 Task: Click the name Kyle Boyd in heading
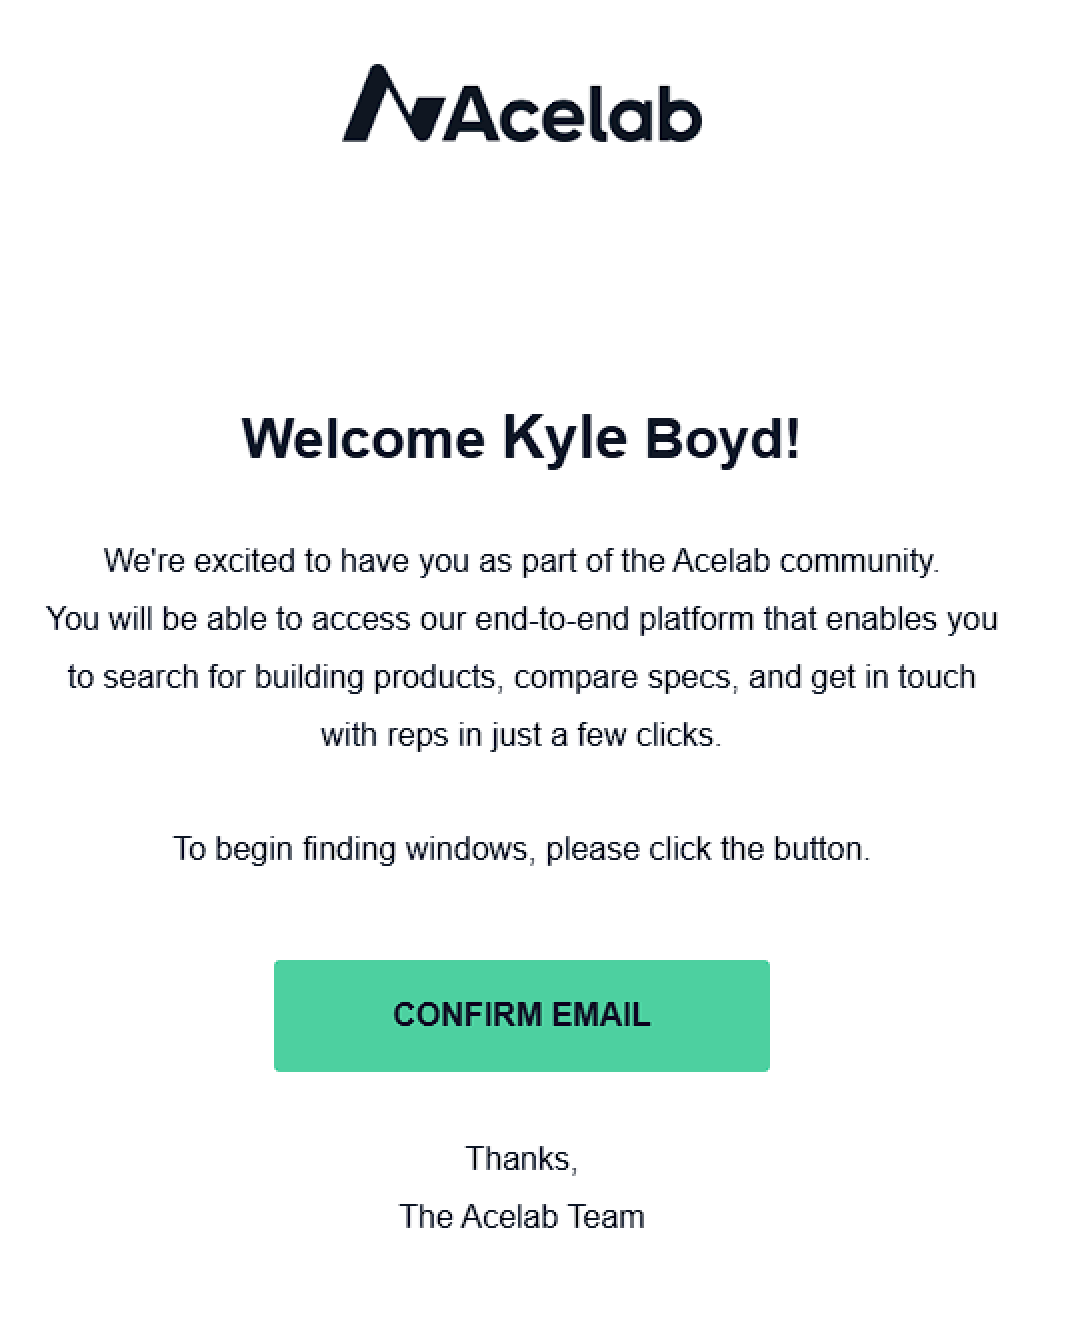pyautogui.click(x=650, y=438)
